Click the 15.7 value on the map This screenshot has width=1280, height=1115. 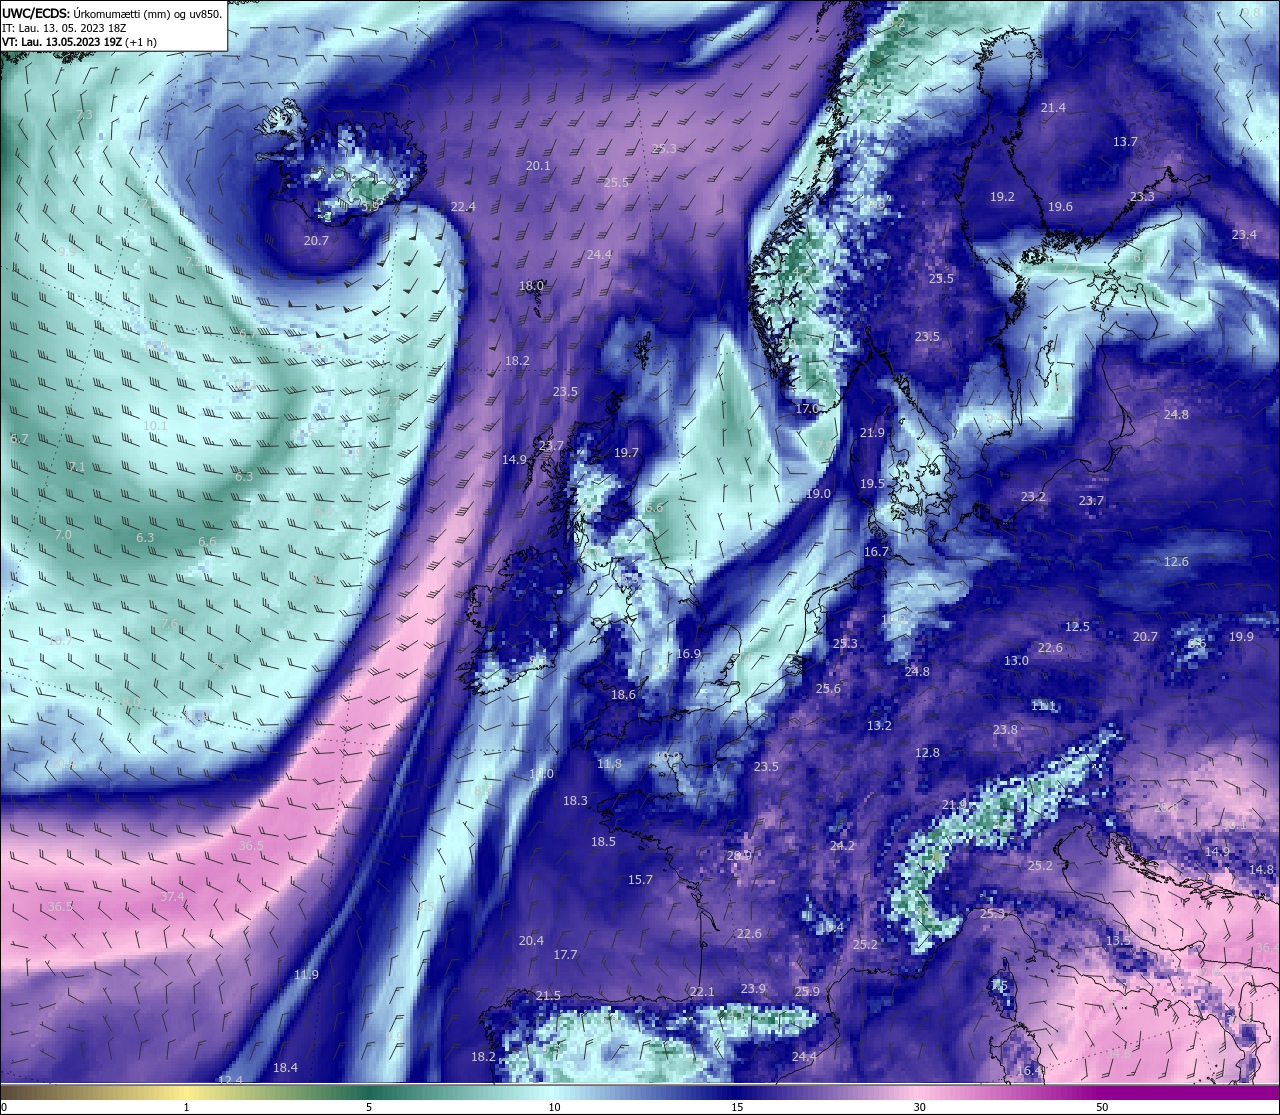(640, 880)
